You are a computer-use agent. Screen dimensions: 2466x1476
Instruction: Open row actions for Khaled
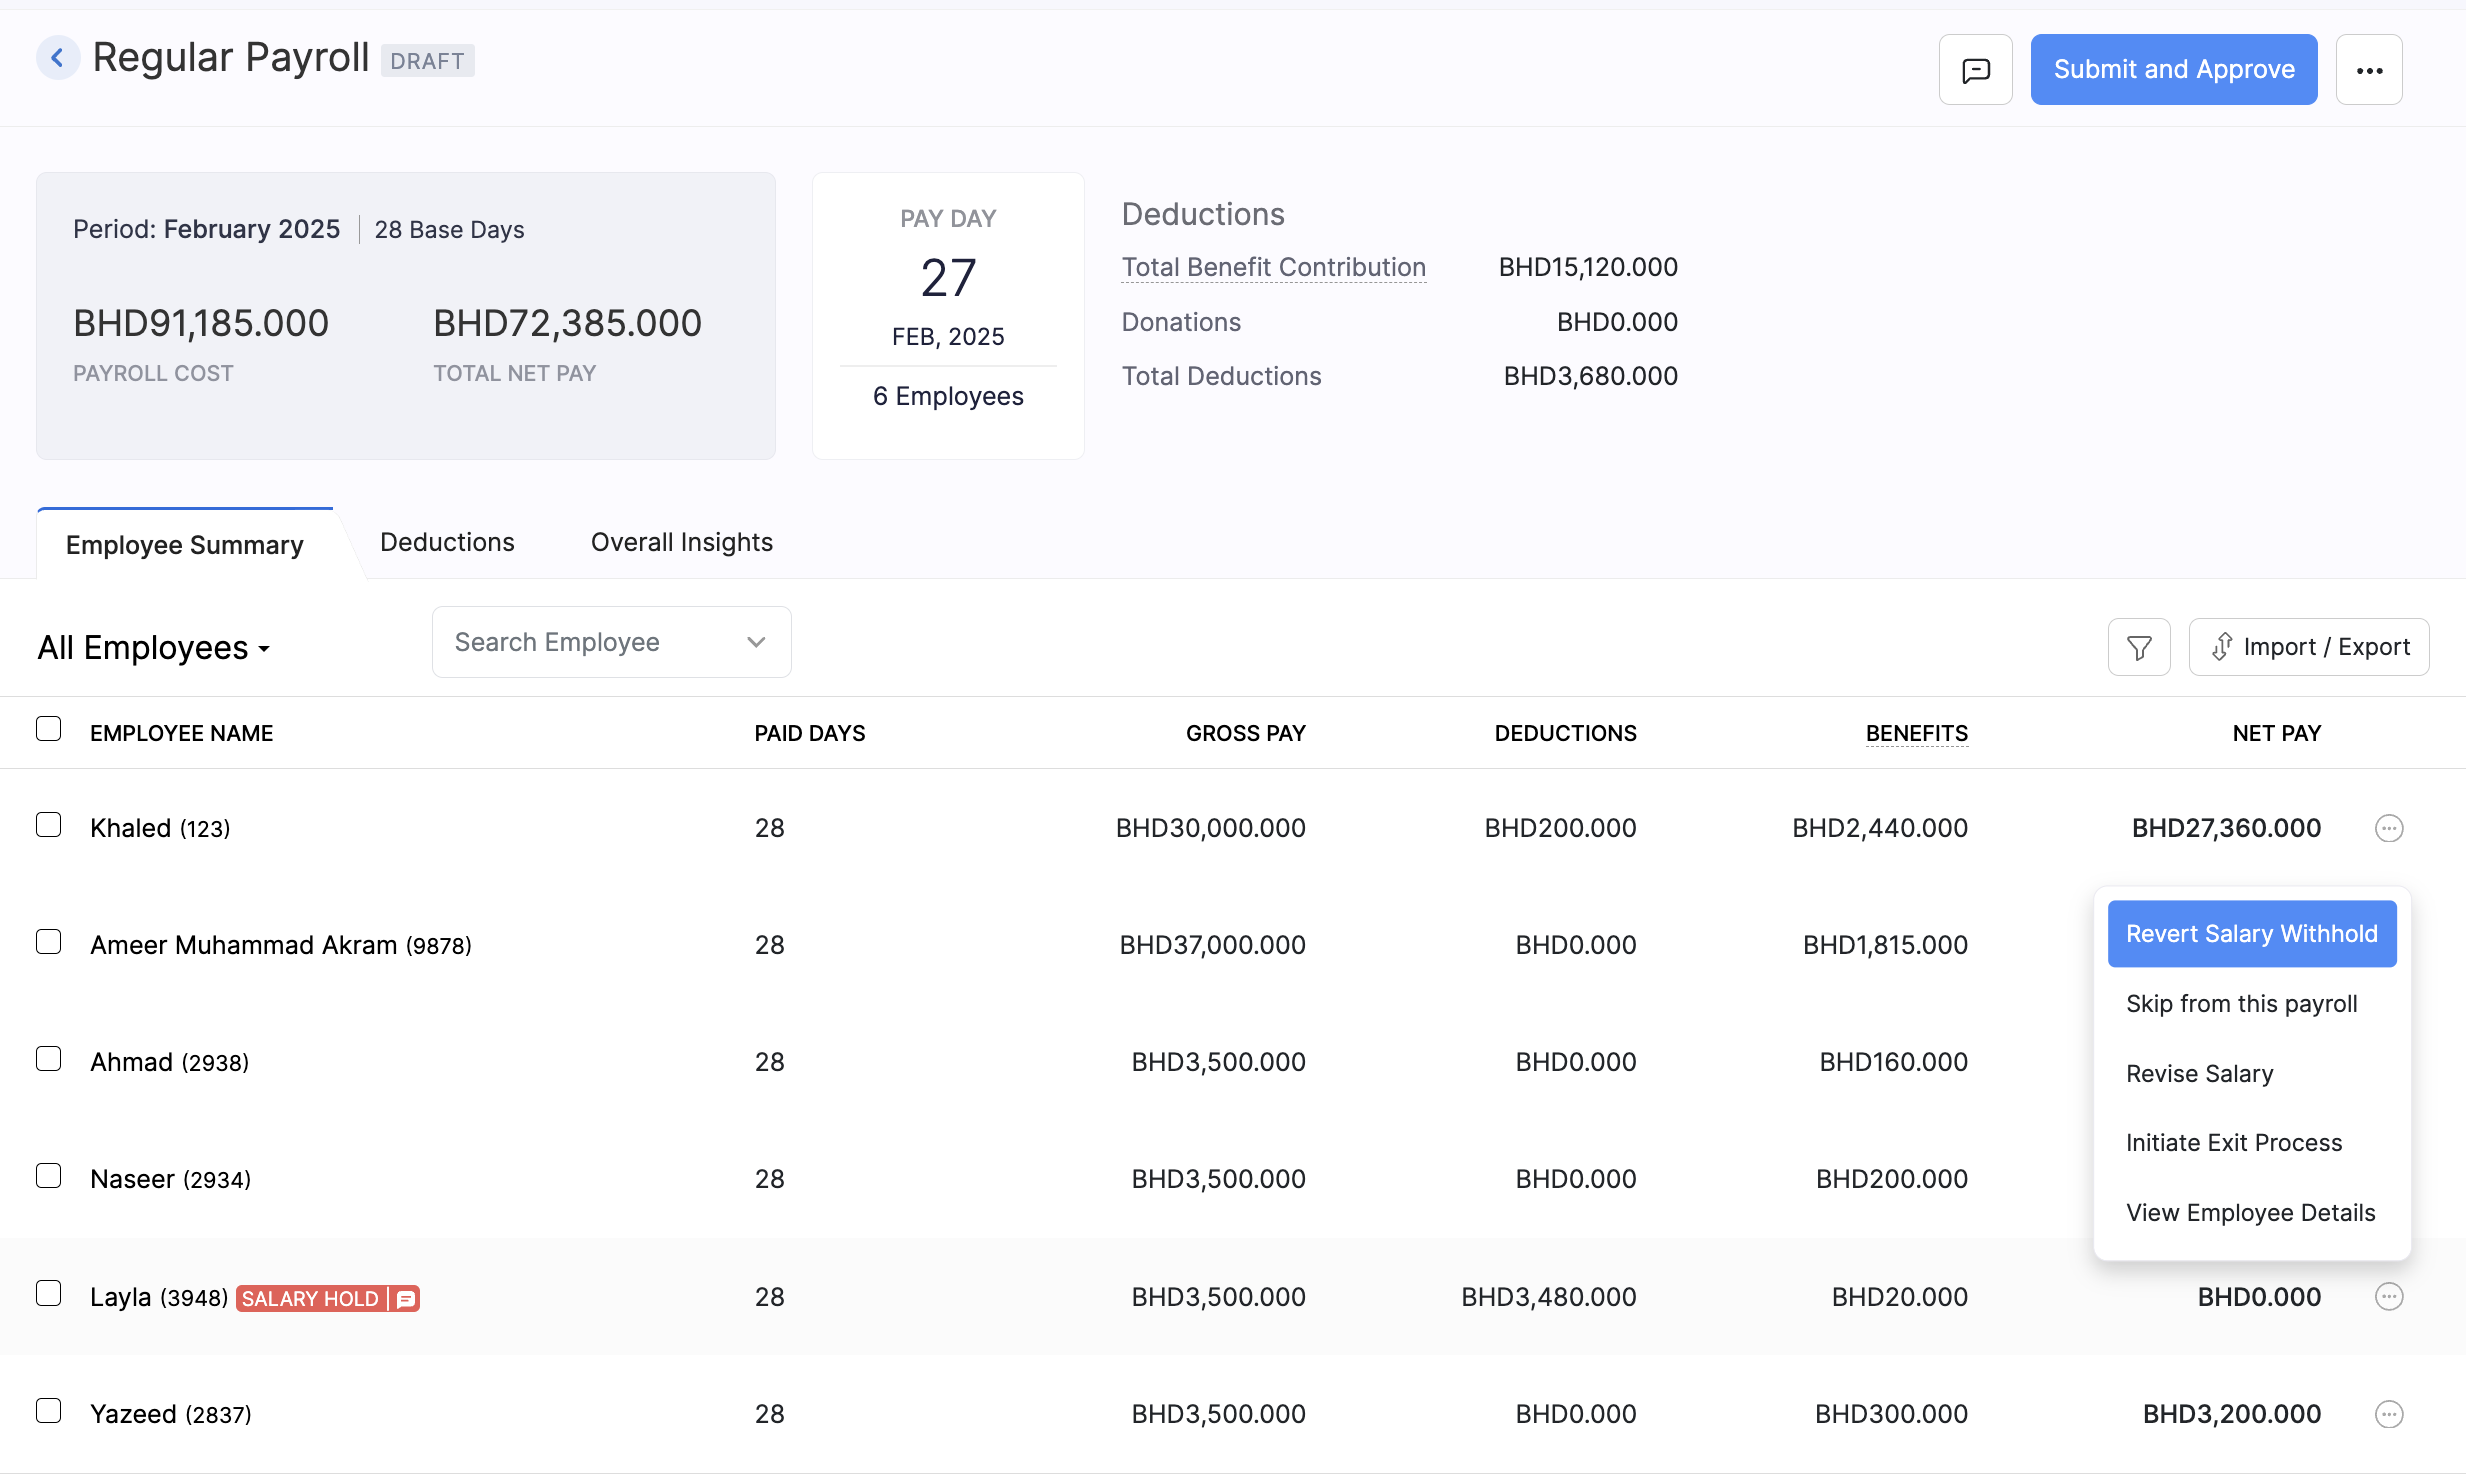pos(2388,828)
